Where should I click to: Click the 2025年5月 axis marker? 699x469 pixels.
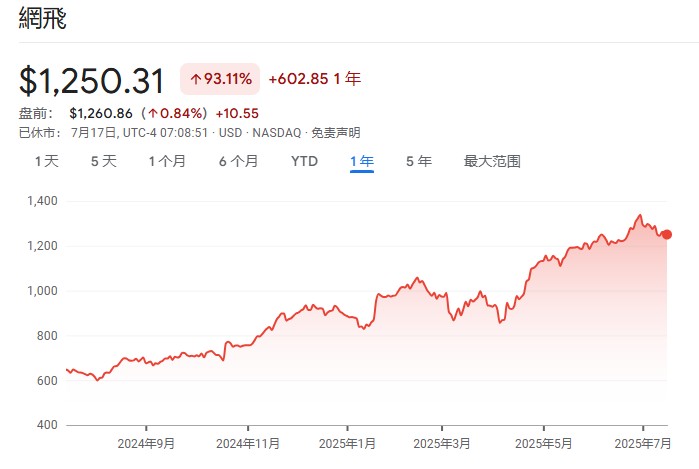tap(543, 444)
